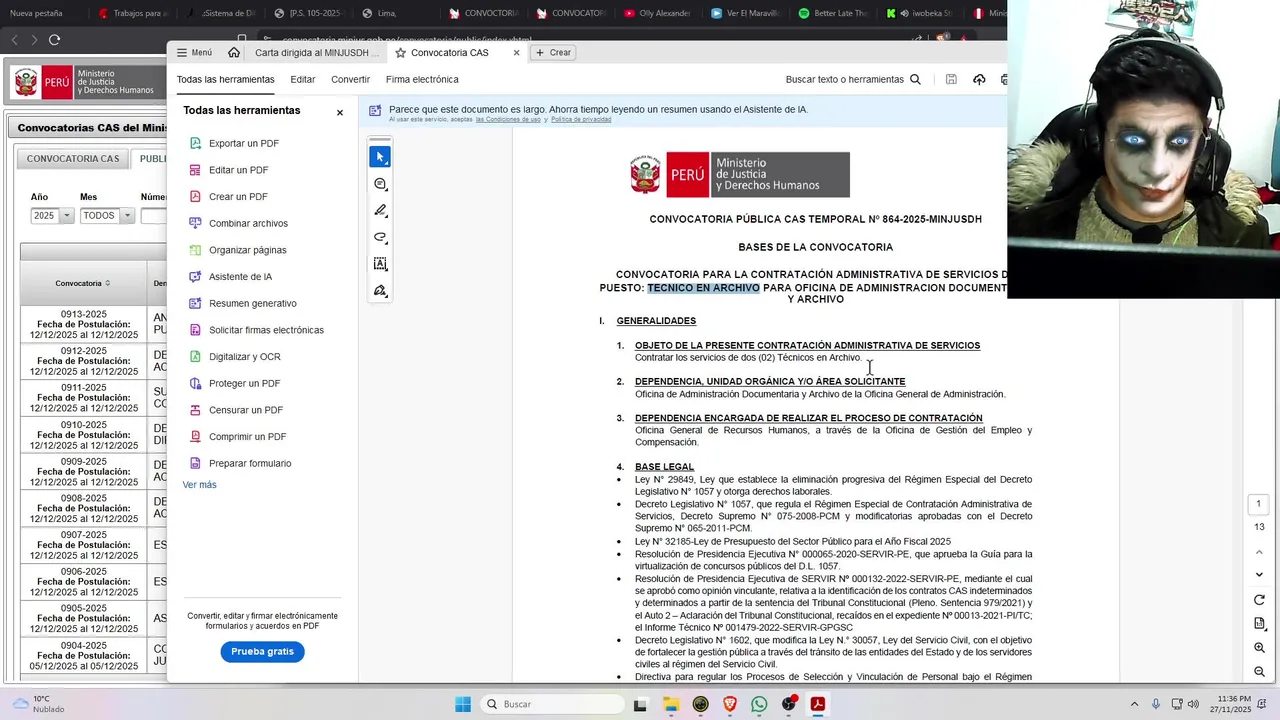Image resolution: width=1280 pixels, height=720 pixels.
Task: Click convocatoria 0913-2025 row in browser
Action: click(x=83, y=324)
